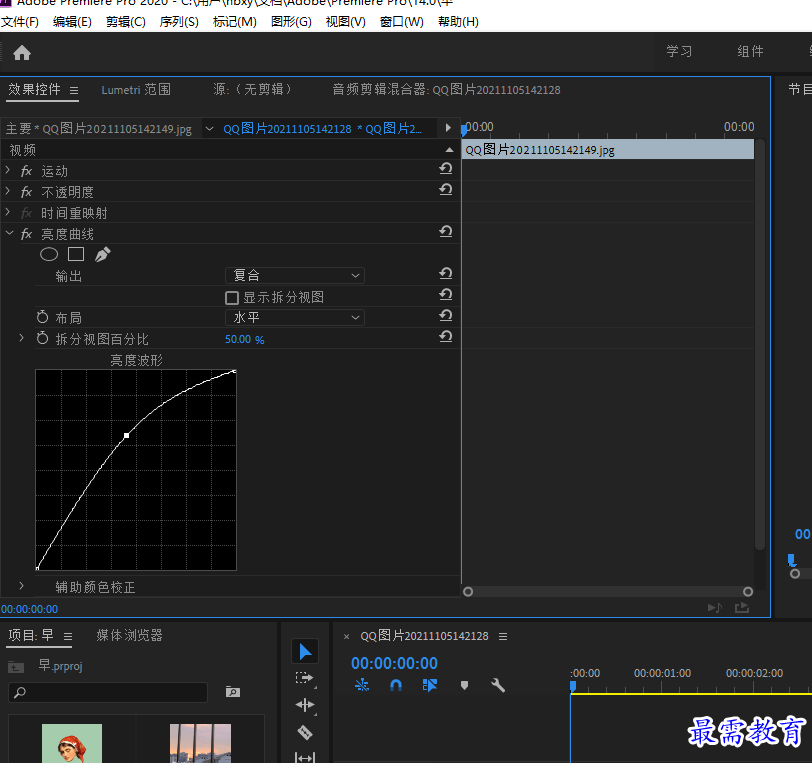Open the 文件(F) menu
Viewport: 812px width, 763px height.
(x=20, y=22)
